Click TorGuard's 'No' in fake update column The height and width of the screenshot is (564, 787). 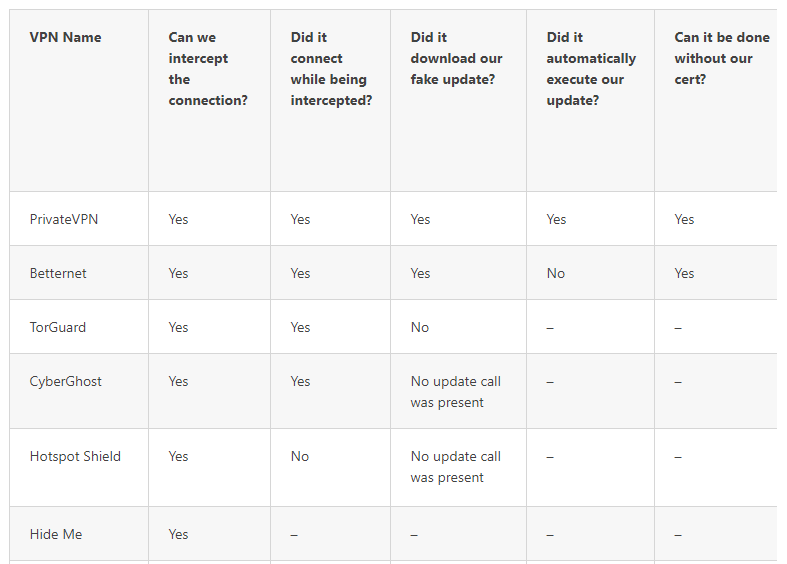click(x=420, y=327)
